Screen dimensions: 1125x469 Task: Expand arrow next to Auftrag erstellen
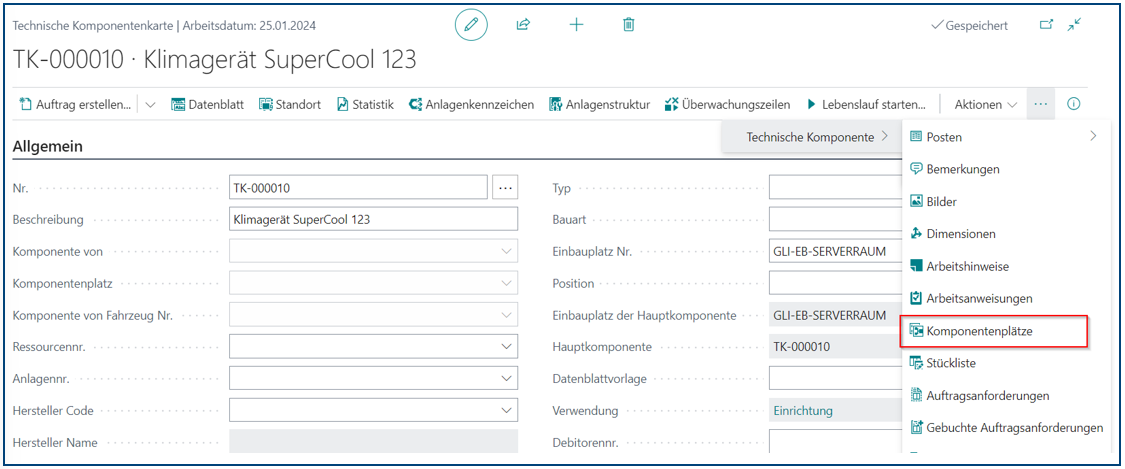pyautogui.click(x=150, y=105)
